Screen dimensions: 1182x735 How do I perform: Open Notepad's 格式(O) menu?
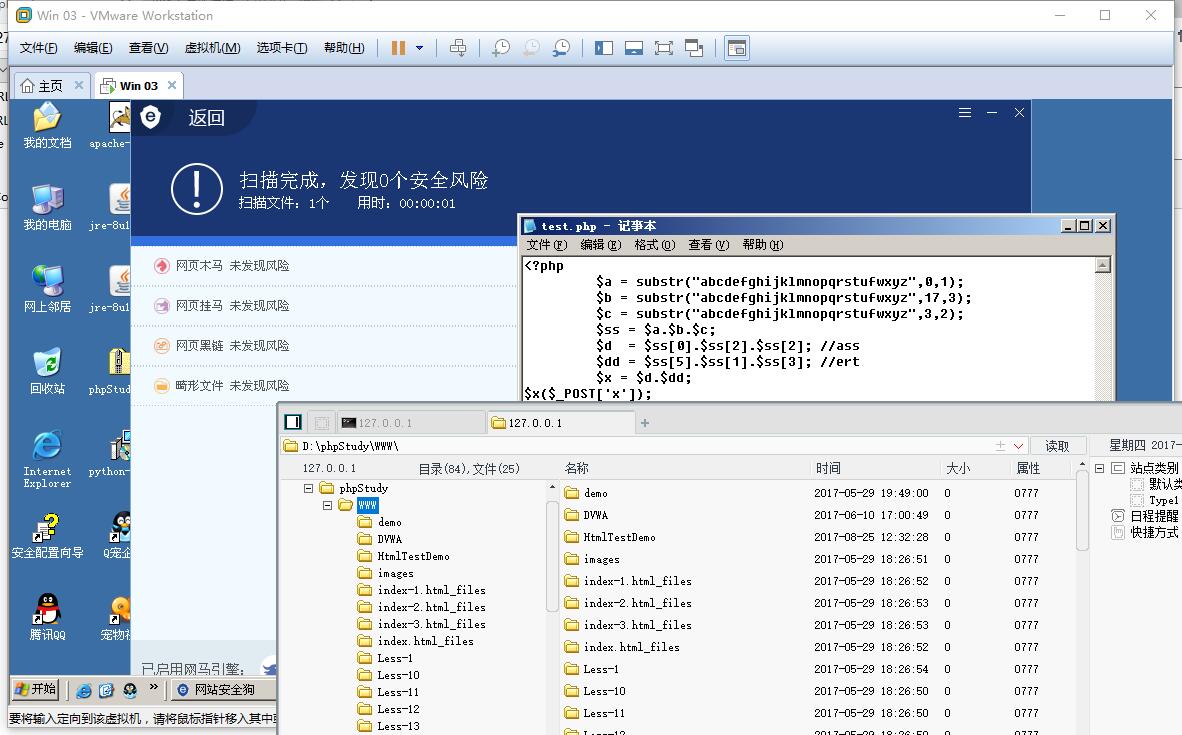click(655, 245)
